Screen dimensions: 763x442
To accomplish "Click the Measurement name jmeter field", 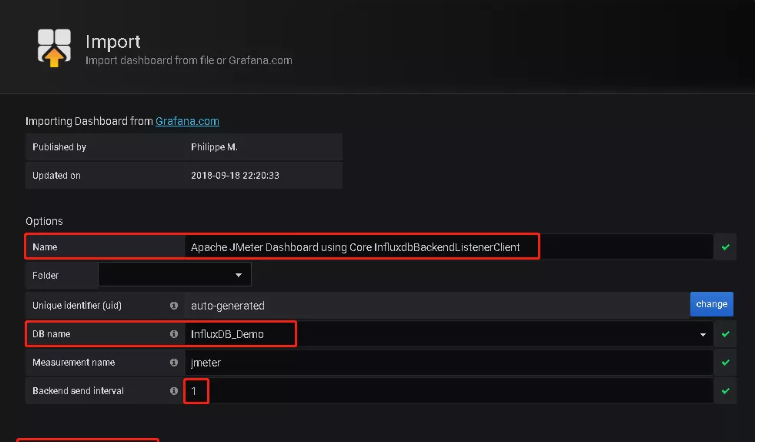I will (x=449, y=363).
